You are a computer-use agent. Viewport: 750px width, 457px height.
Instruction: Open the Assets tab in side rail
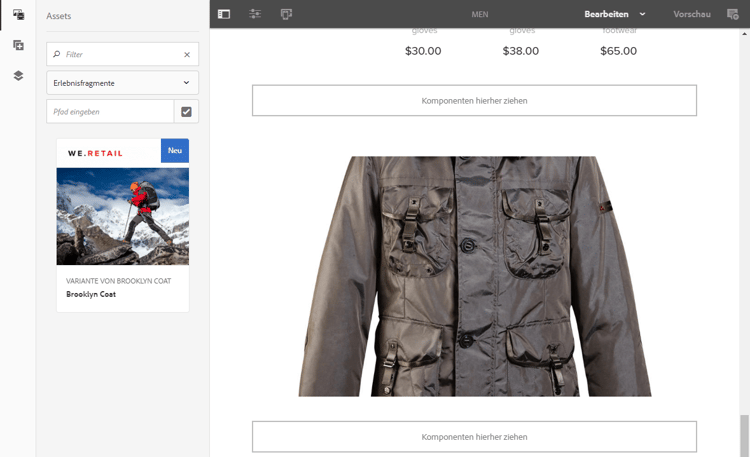click(18, 14)
